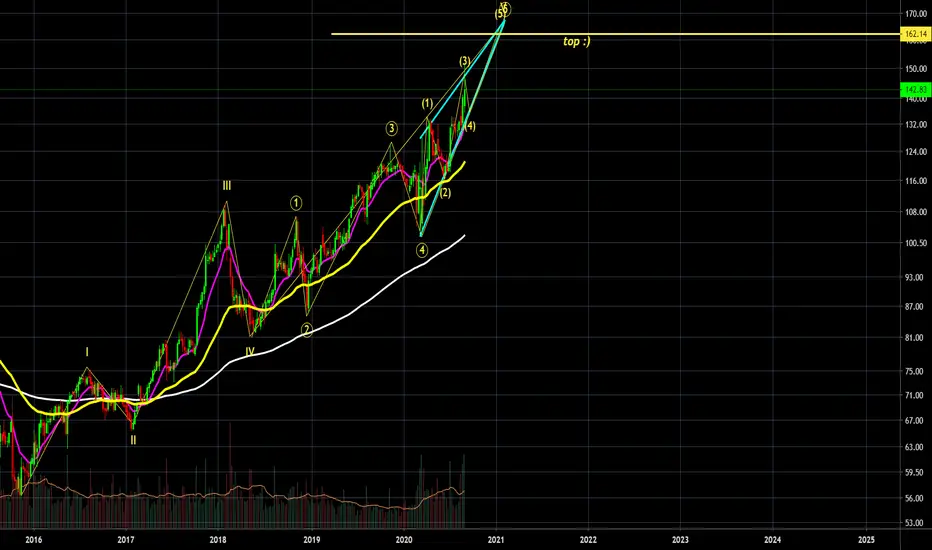Click the 2016 year label on time axis
The image size is (932, 550).
pyautogui.click(x=33, y=540)
